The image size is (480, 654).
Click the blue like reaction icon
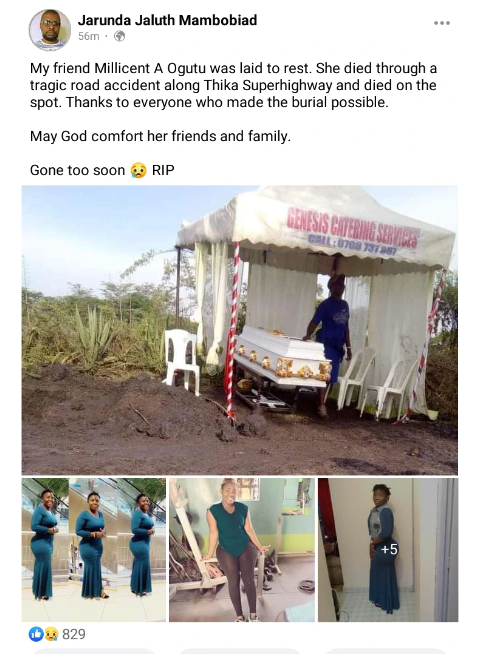35,634
